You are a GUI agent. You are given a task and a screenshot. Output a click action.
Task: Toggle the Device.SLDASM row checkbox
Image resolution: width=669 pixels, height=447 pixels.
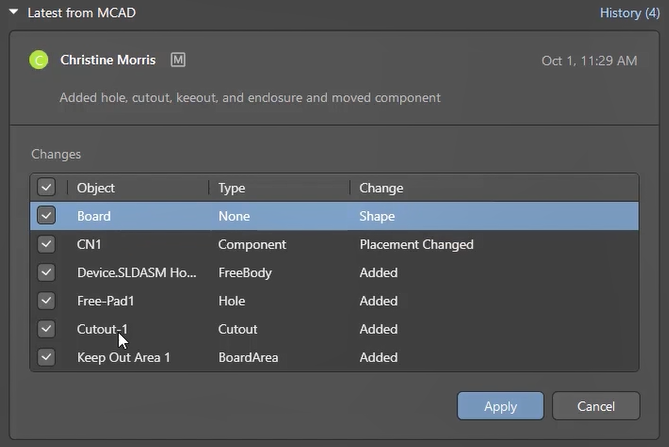tap(46, 272)
